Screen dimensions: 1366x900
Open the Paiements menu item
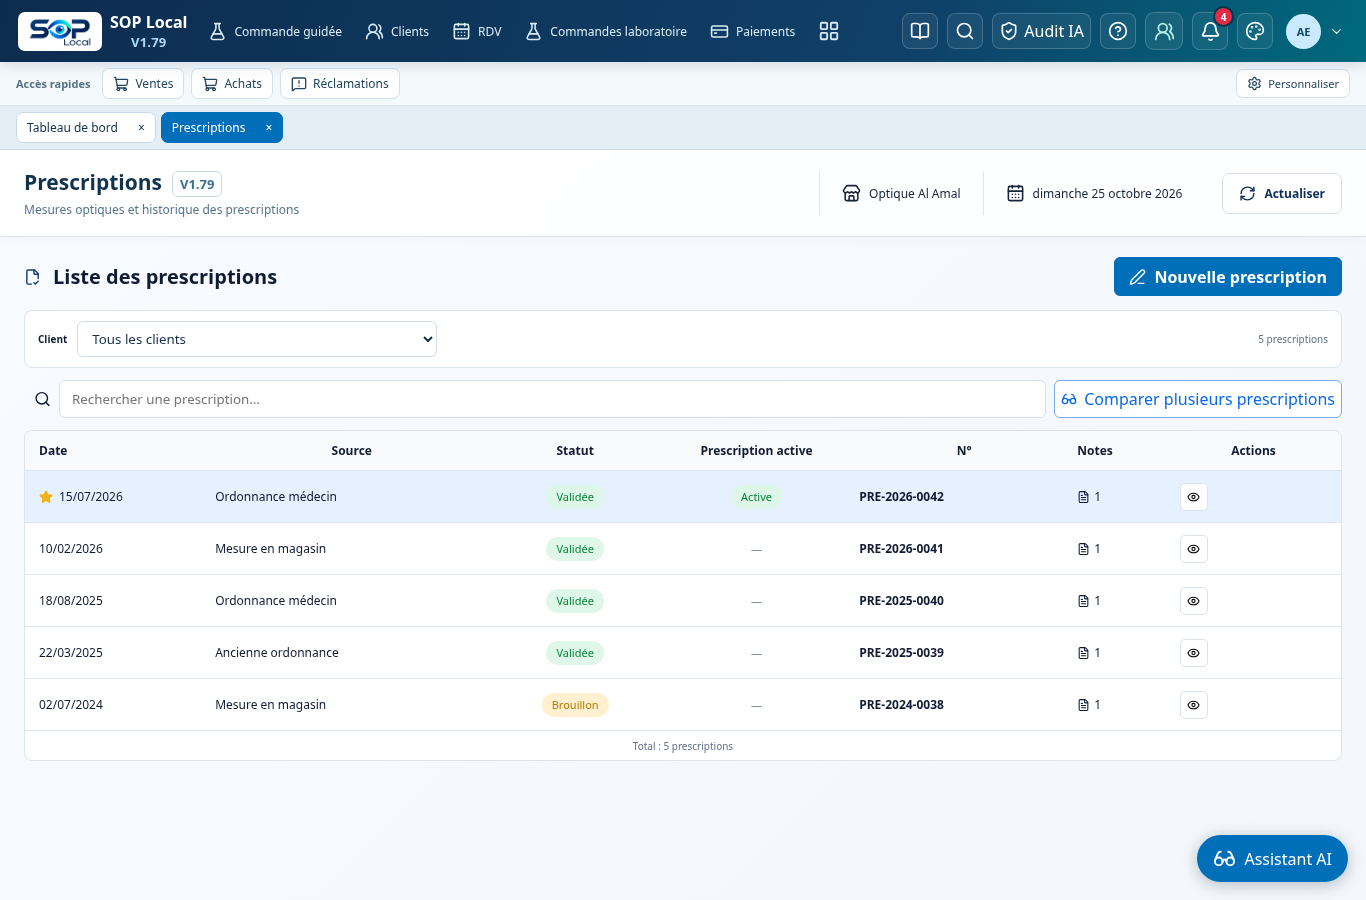[753, 31]
